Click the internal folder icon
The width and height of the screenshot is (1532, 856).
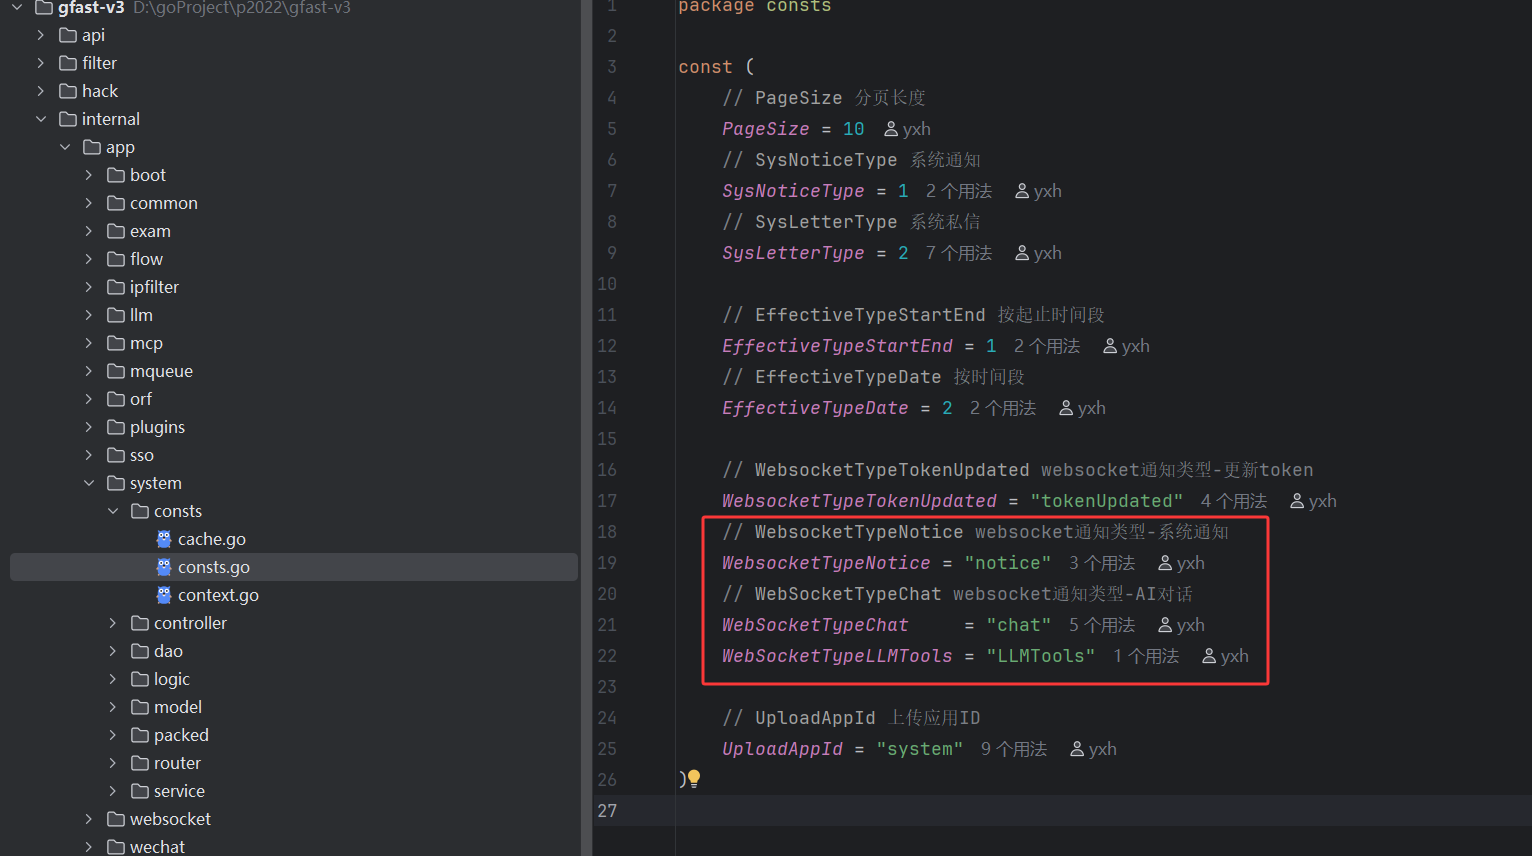click(x=68, y=119)
